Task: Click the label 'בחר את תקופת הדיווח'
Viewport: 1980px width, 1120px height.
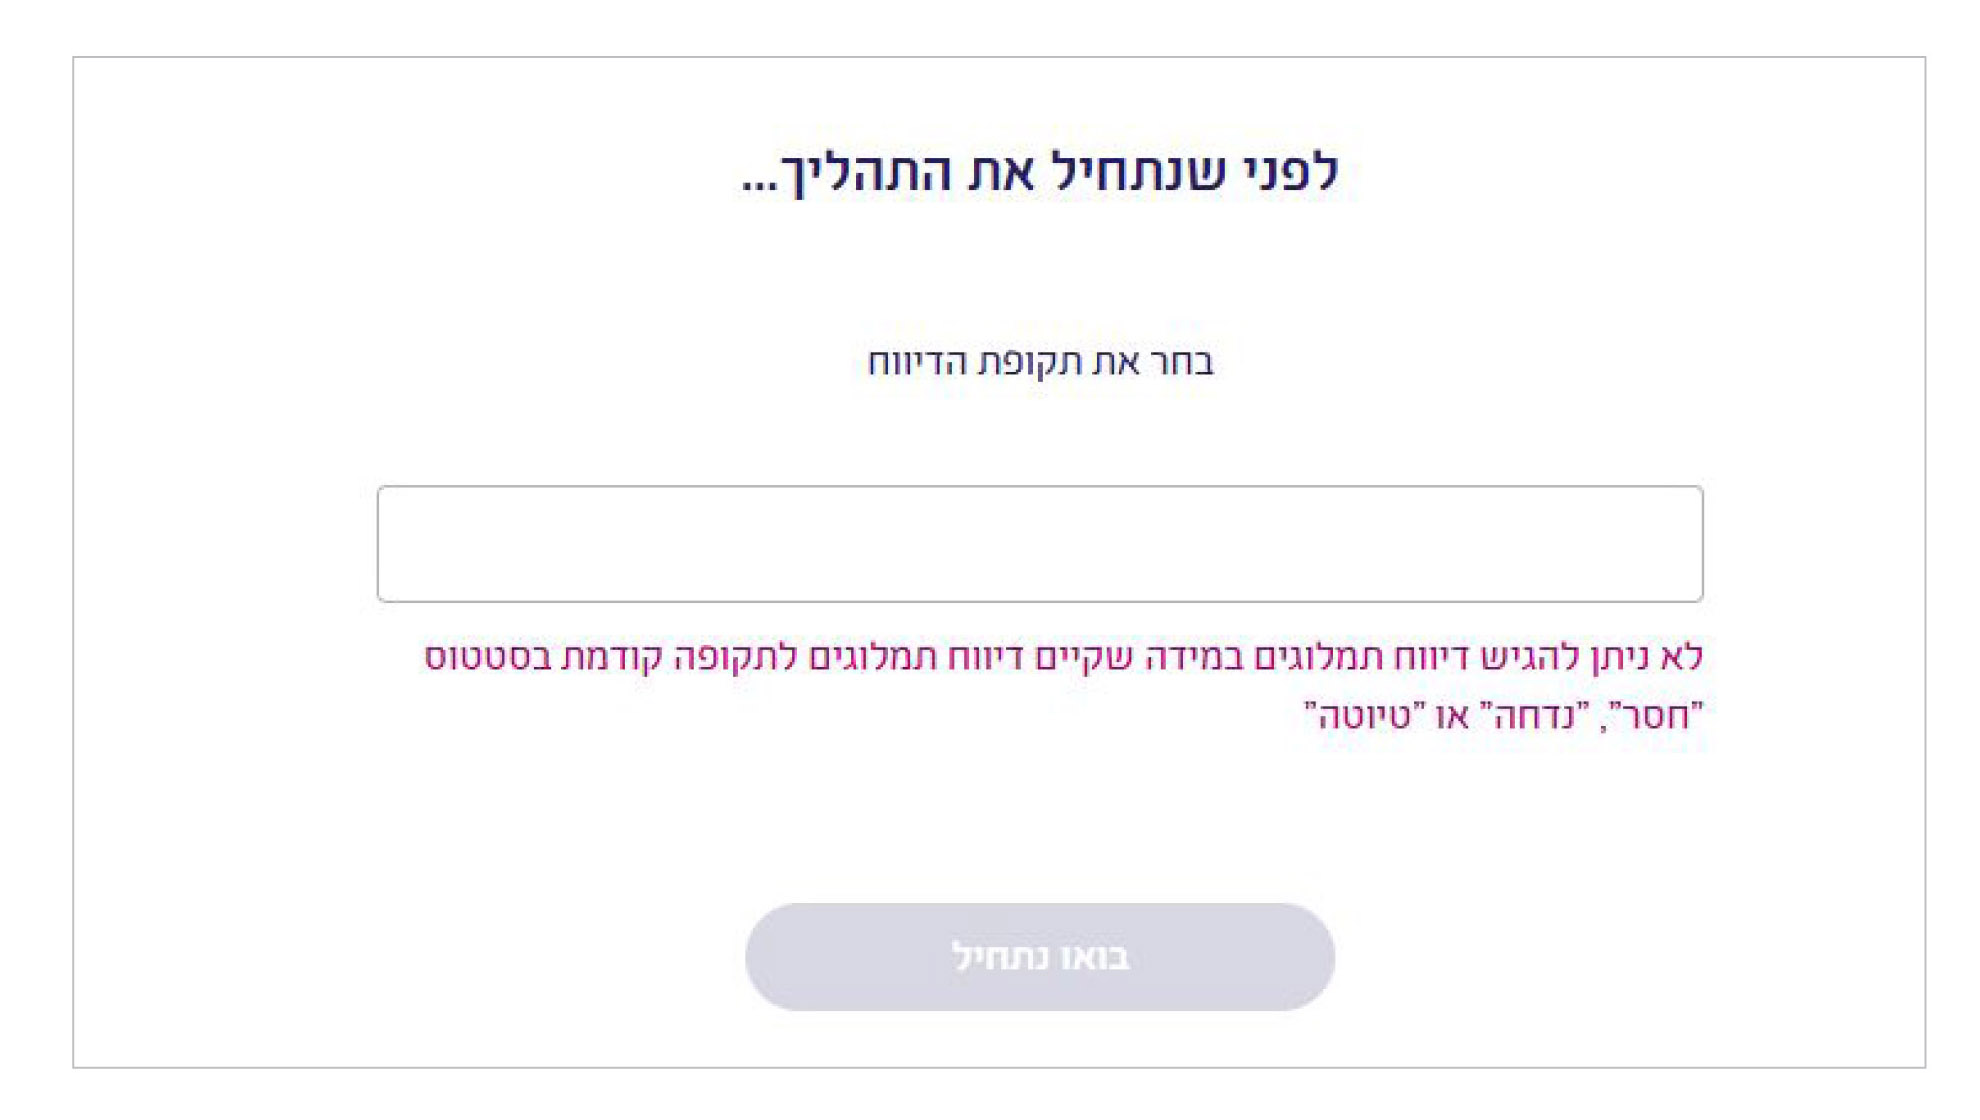Action: [1040, 362]
